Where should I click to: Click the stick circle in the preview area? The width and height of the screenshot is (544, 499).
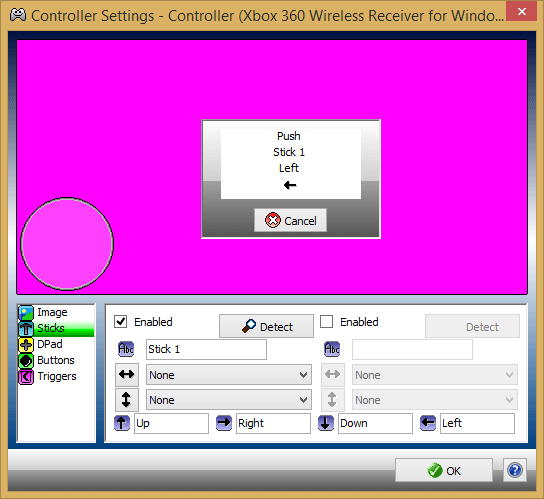click(67, 244)
